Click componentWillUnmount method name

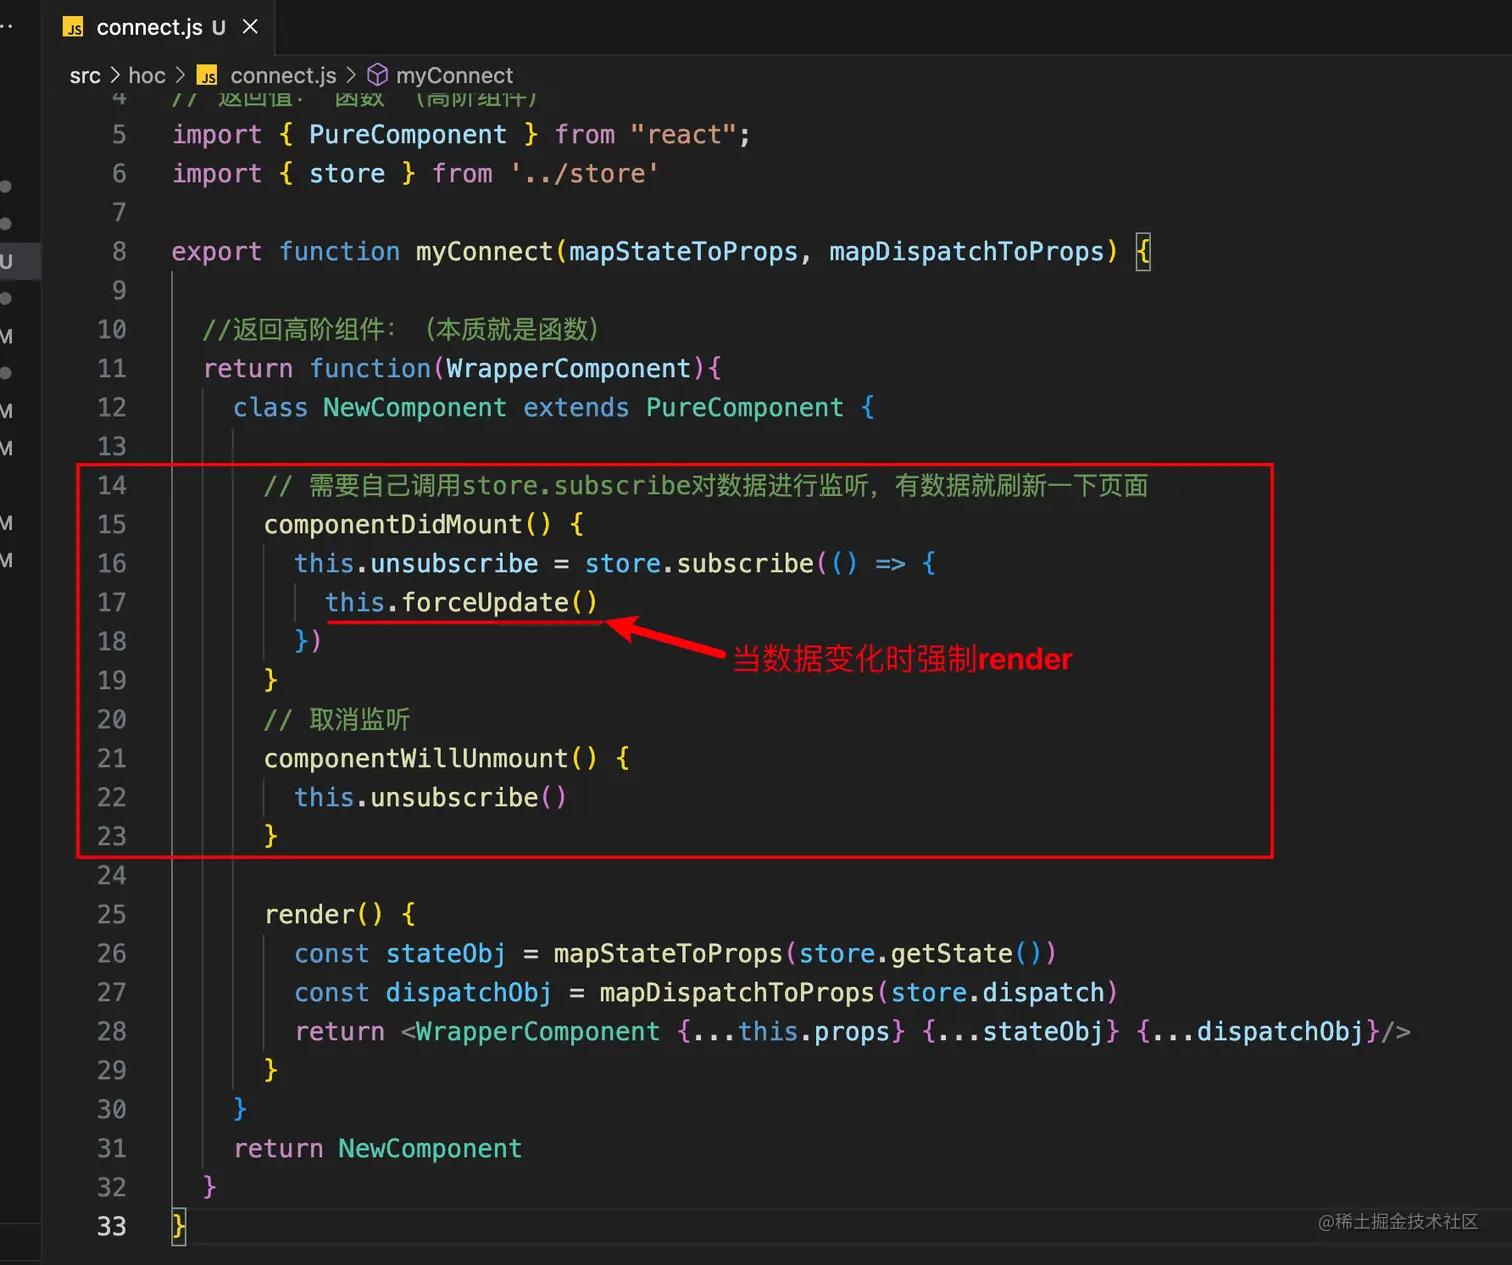pos(416,758)
